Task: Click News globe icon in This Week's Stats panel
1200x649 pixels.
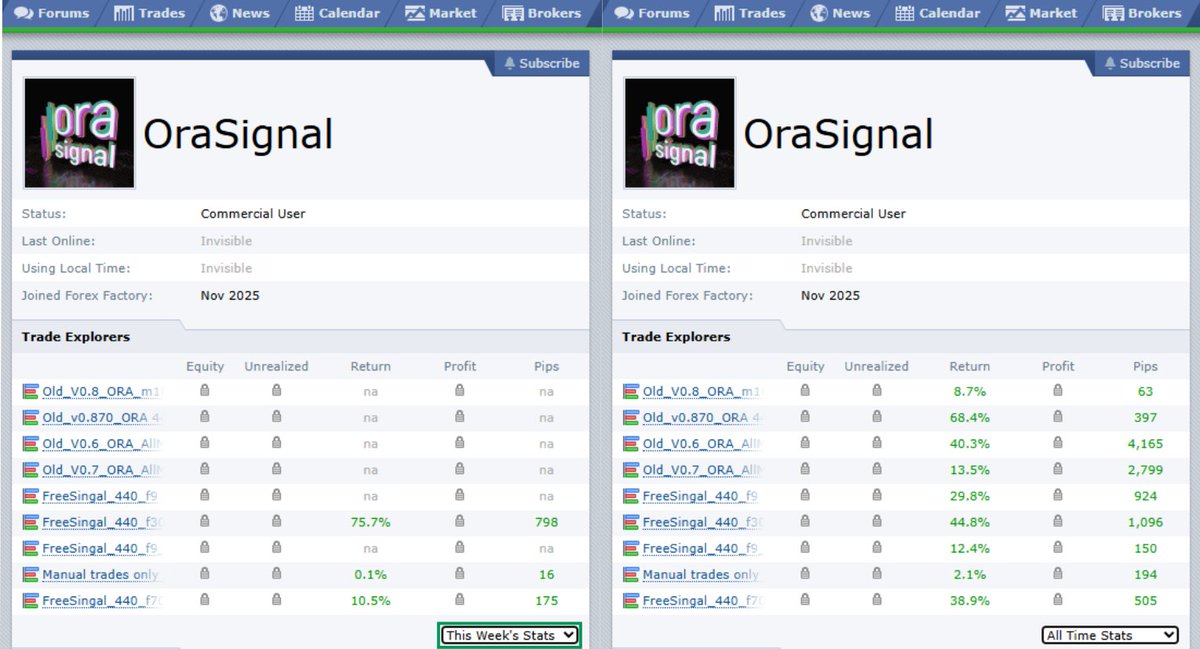Action: pyautogui.click(x=218, y=14)
